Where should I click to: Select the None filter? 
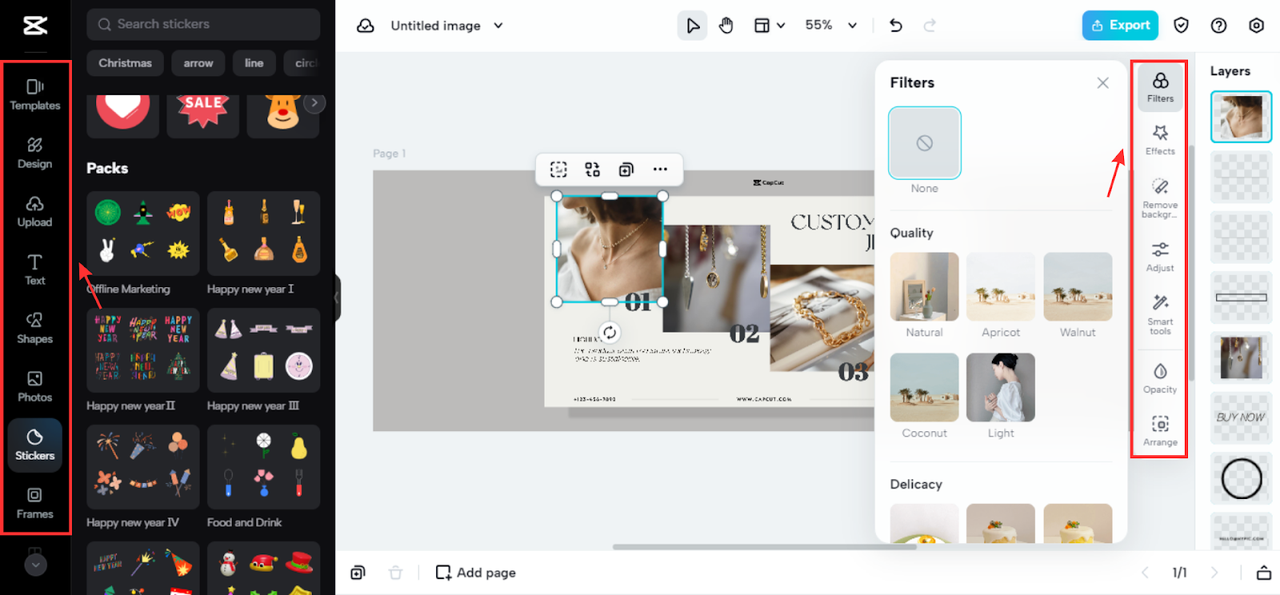coord(924,143)
